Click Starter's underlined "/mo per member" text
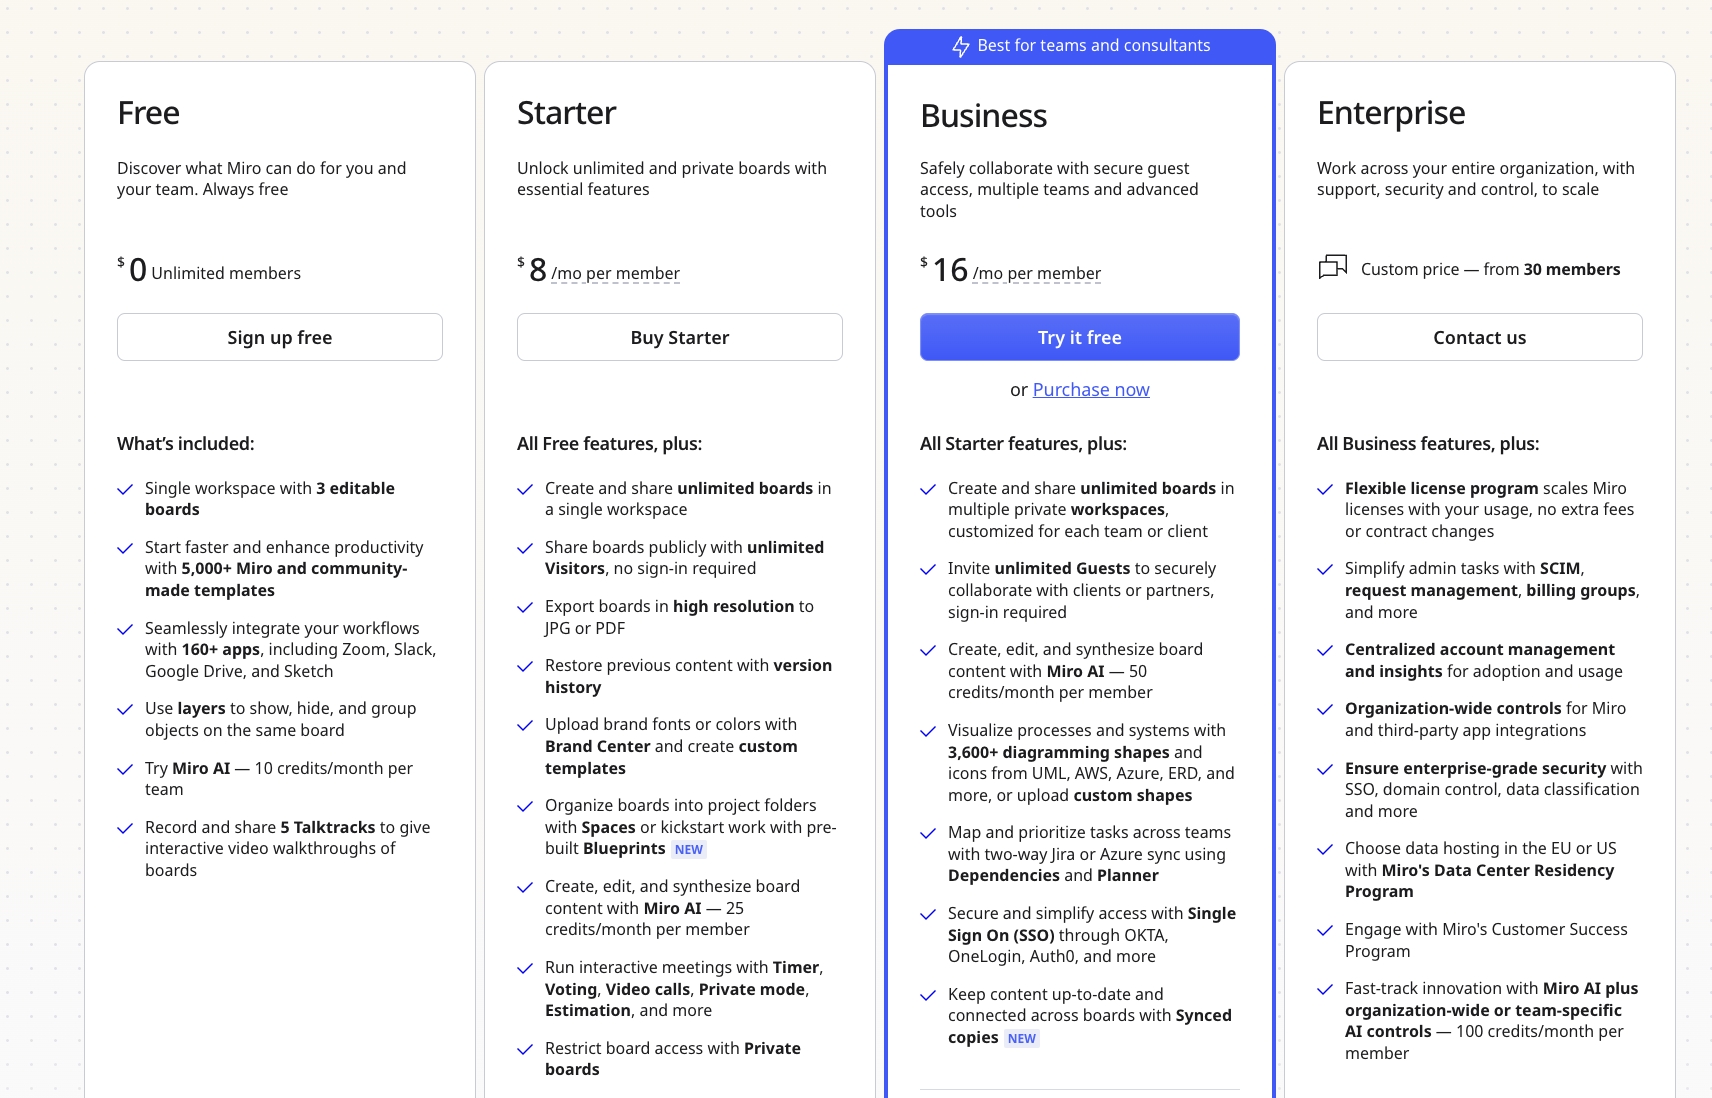1712x1098 pixels. [615, 273]
